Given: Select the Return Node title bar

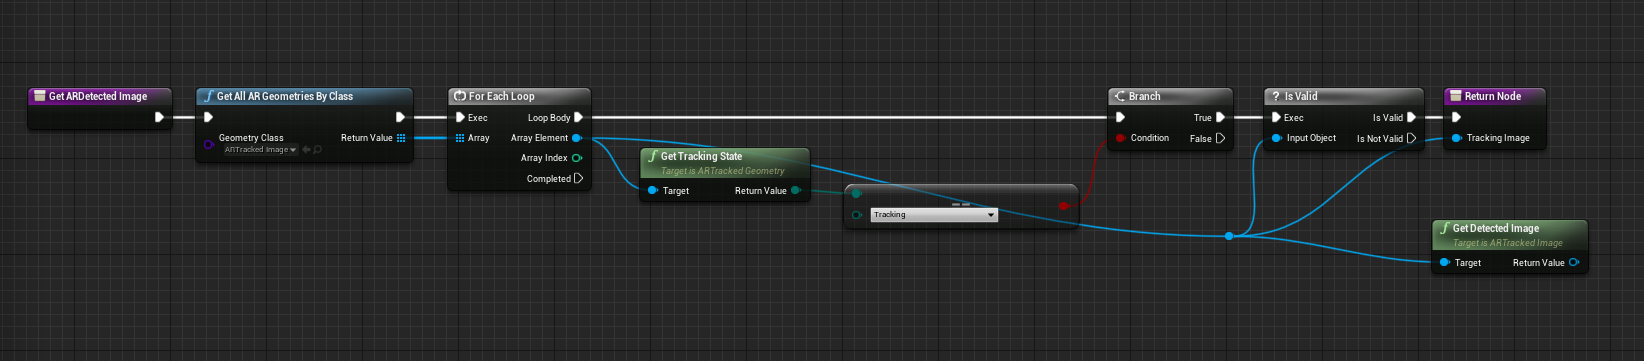Looking at the screenshot, I should pos(1494,96).
